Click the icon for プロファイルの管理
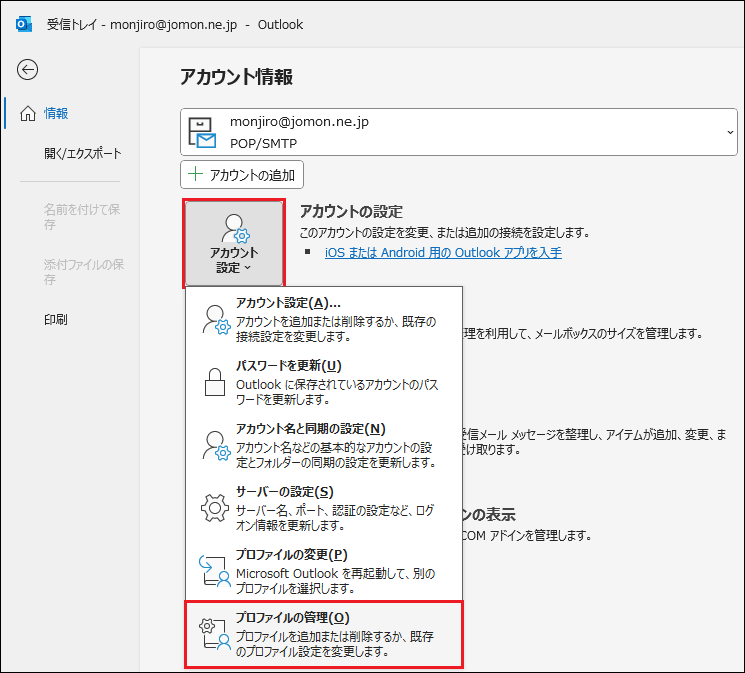 (216, 634)
